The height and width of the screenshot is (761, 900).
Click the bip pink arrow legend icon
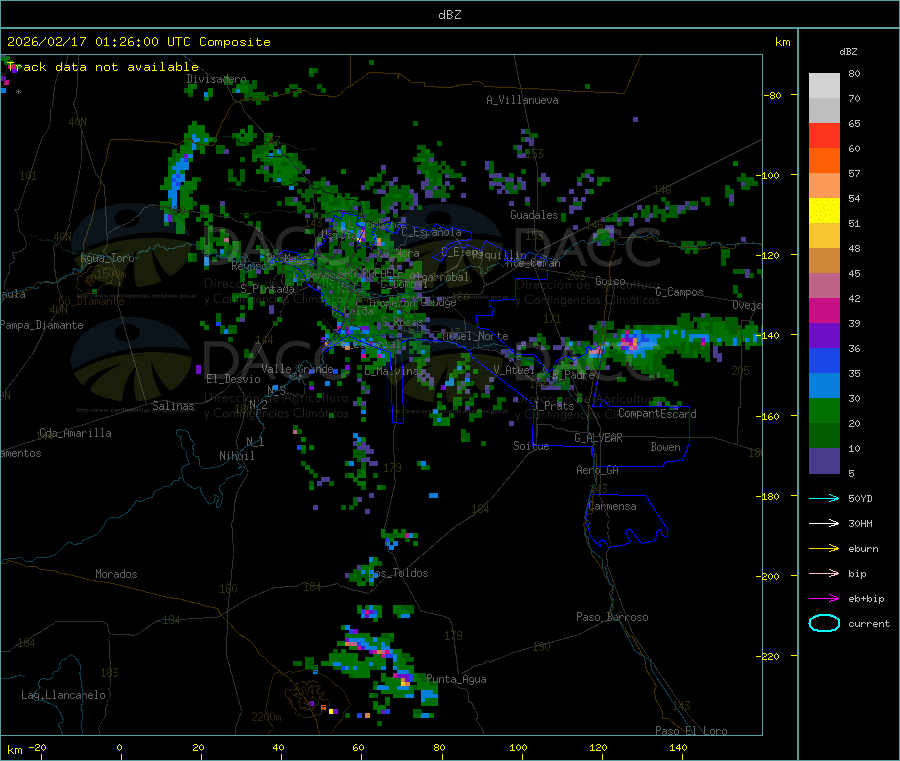tap(824, 573)
